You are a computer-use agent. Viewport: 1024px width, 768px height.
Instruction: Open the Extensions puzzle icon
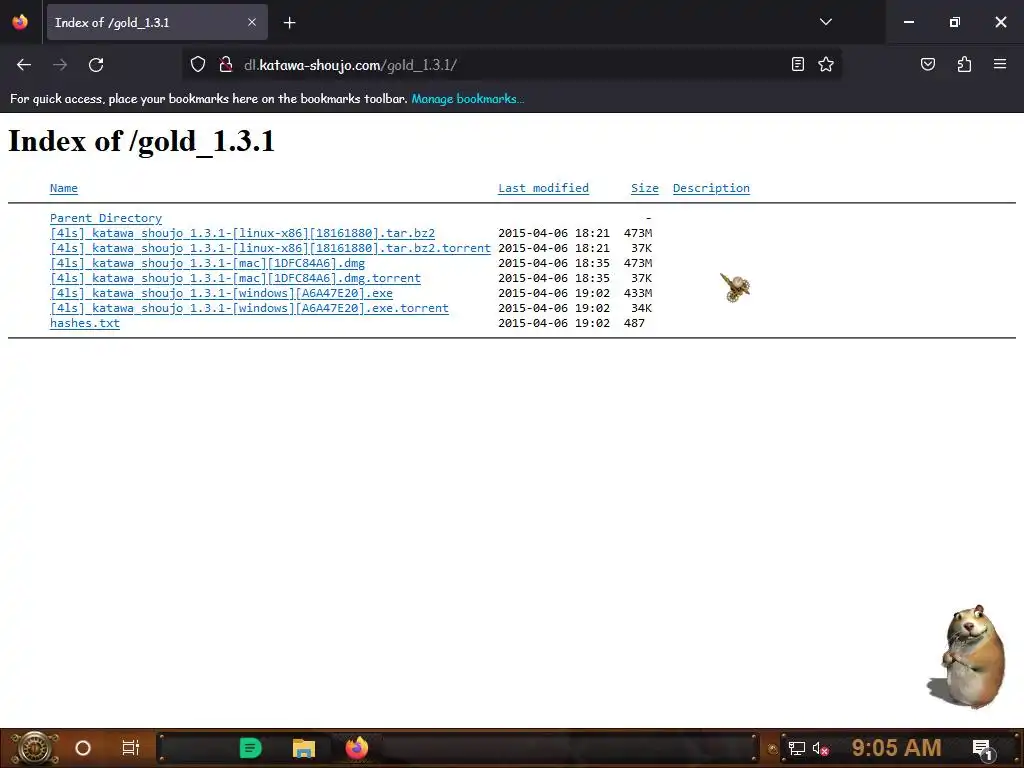(x=964, y=64)
